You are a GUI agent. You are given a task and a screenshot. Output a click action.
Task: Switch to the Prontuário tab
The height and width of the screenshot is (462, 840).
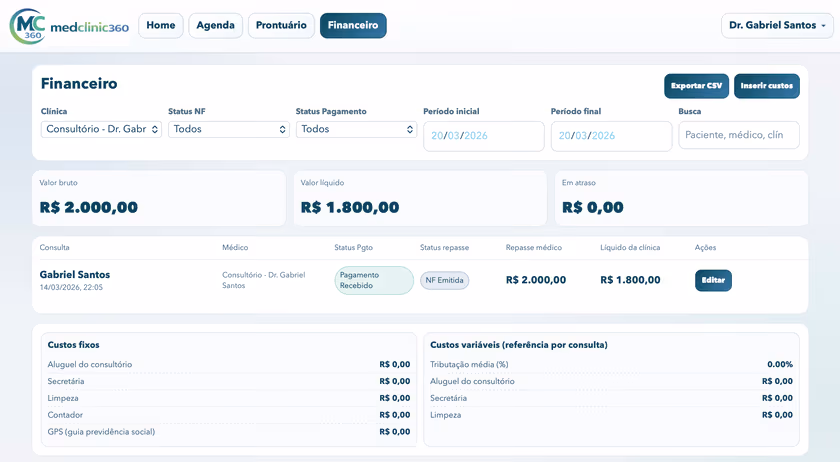pos(281,25)
